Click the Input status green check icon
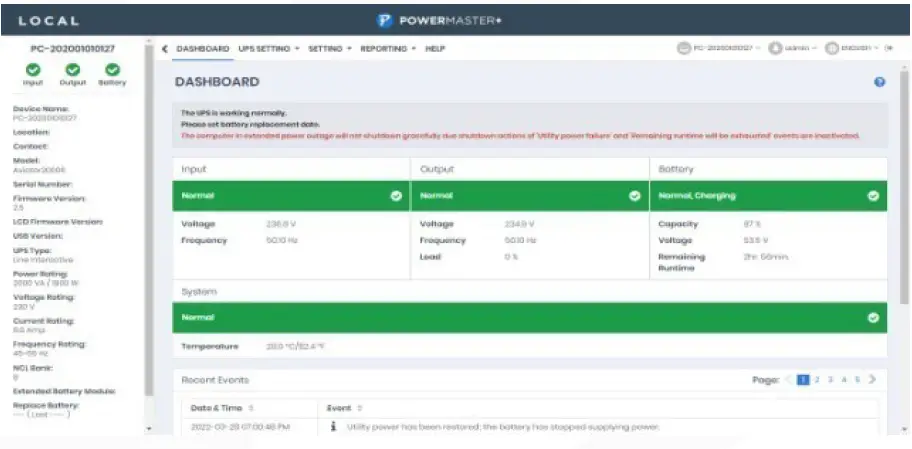This screenshot has width=912, height=449. (x=33, y=70)
